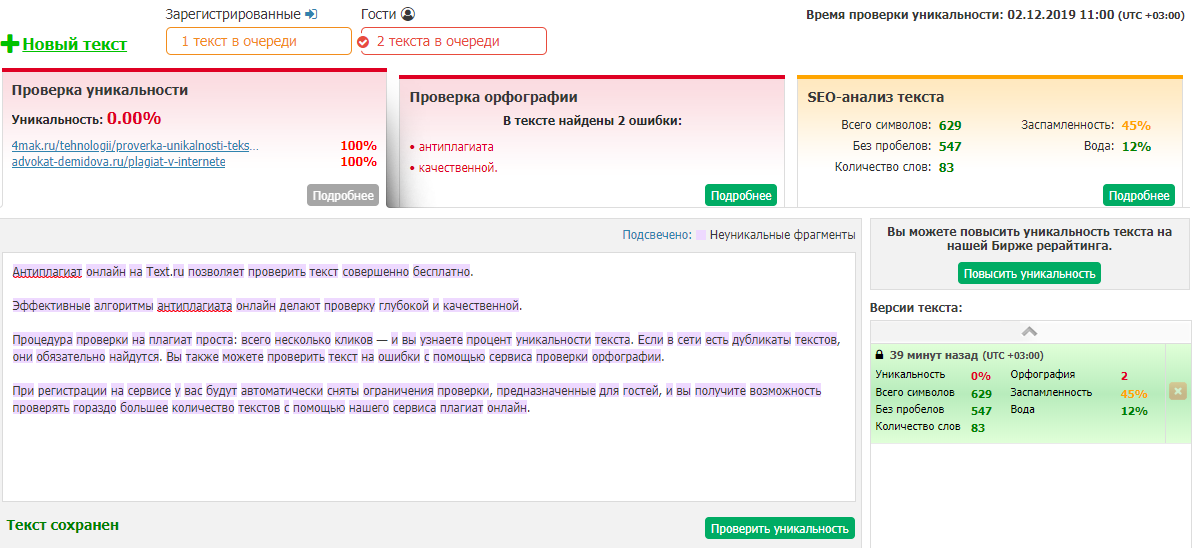Screen dimensions: 1193x548
Task: Click the Гости label
Action: pos(379,14)
